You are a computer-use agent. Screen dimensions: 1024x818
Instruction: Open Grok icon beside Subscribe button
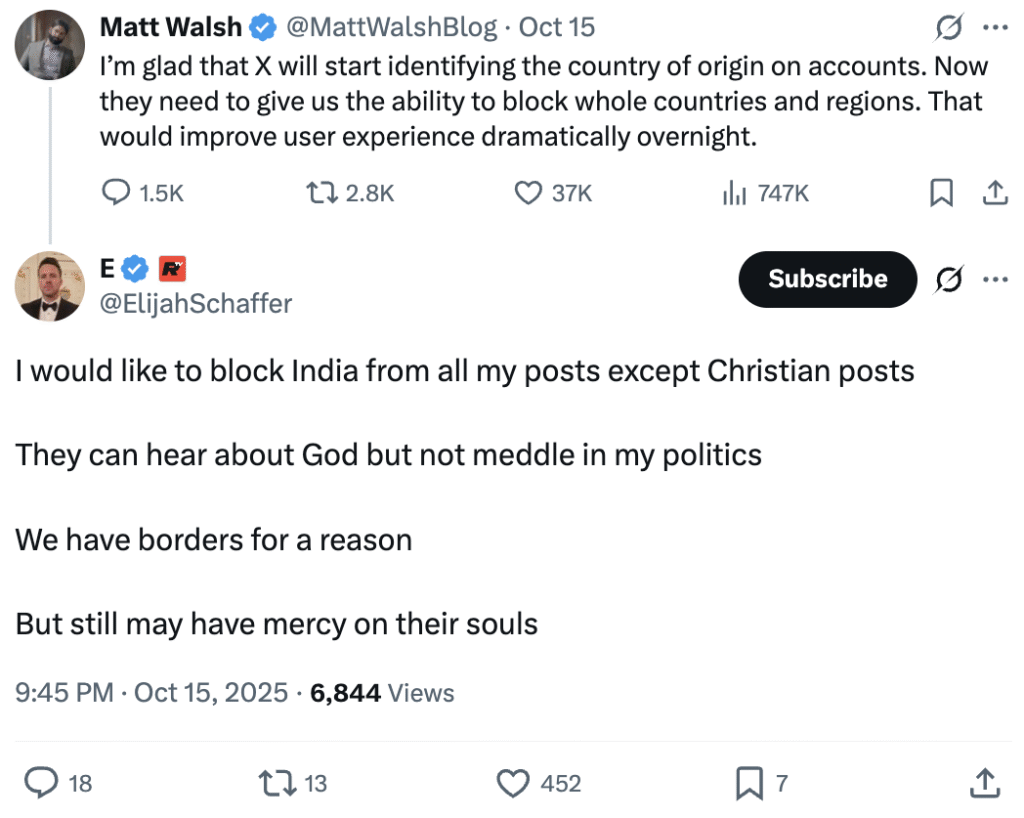[949, 279]
